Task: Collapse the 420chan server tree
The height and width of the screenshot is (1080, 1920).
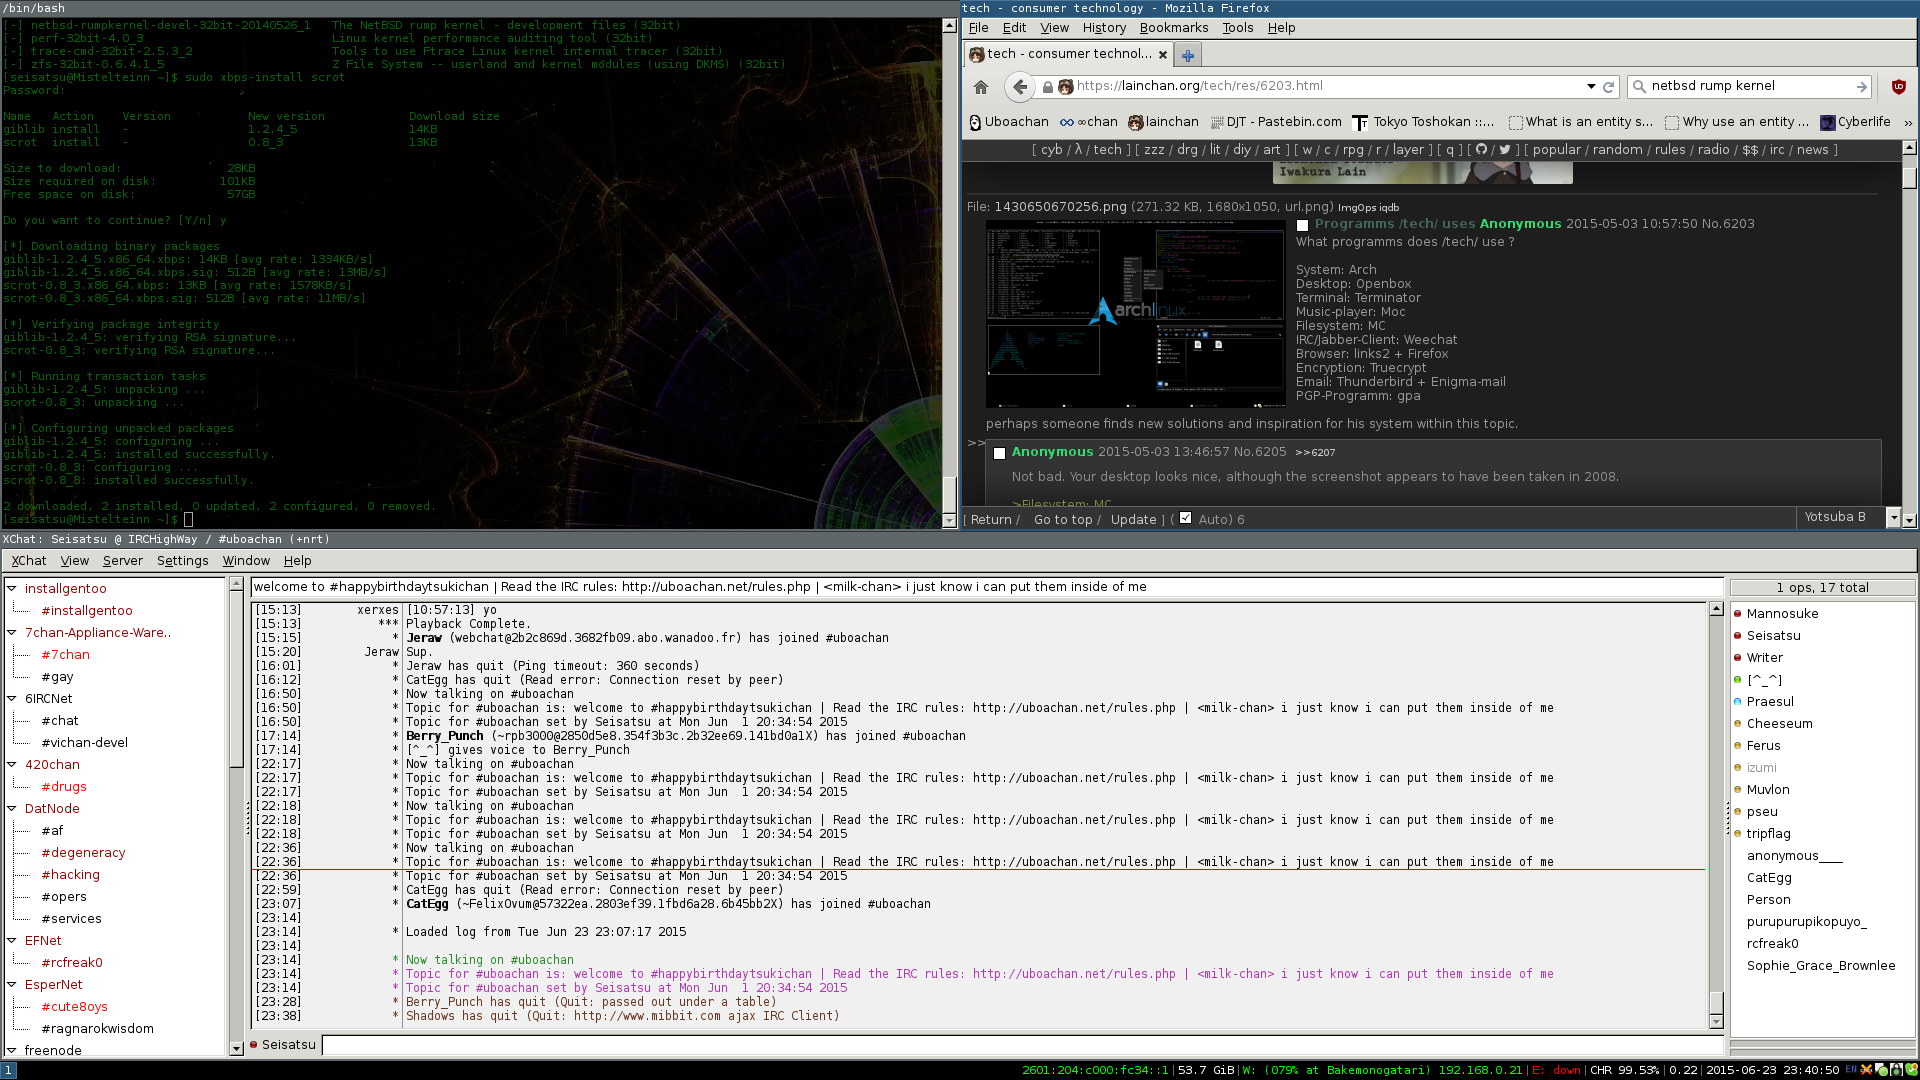Action: pos(12,765)
